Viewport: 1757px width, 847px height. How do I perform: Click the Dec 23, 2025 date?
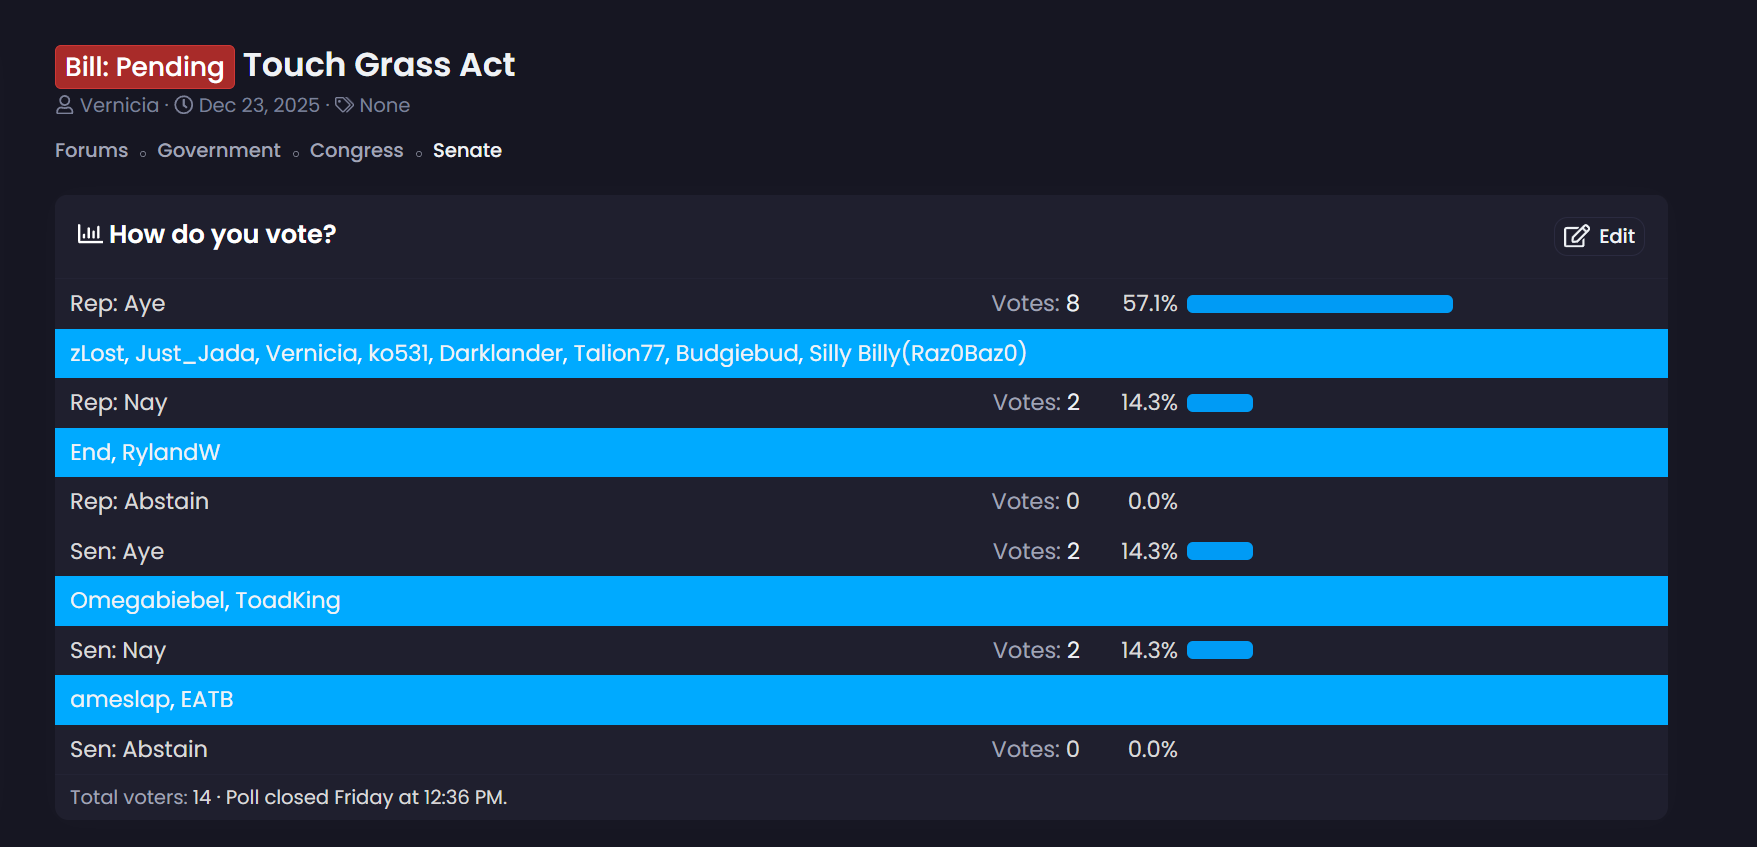point(259,105)
